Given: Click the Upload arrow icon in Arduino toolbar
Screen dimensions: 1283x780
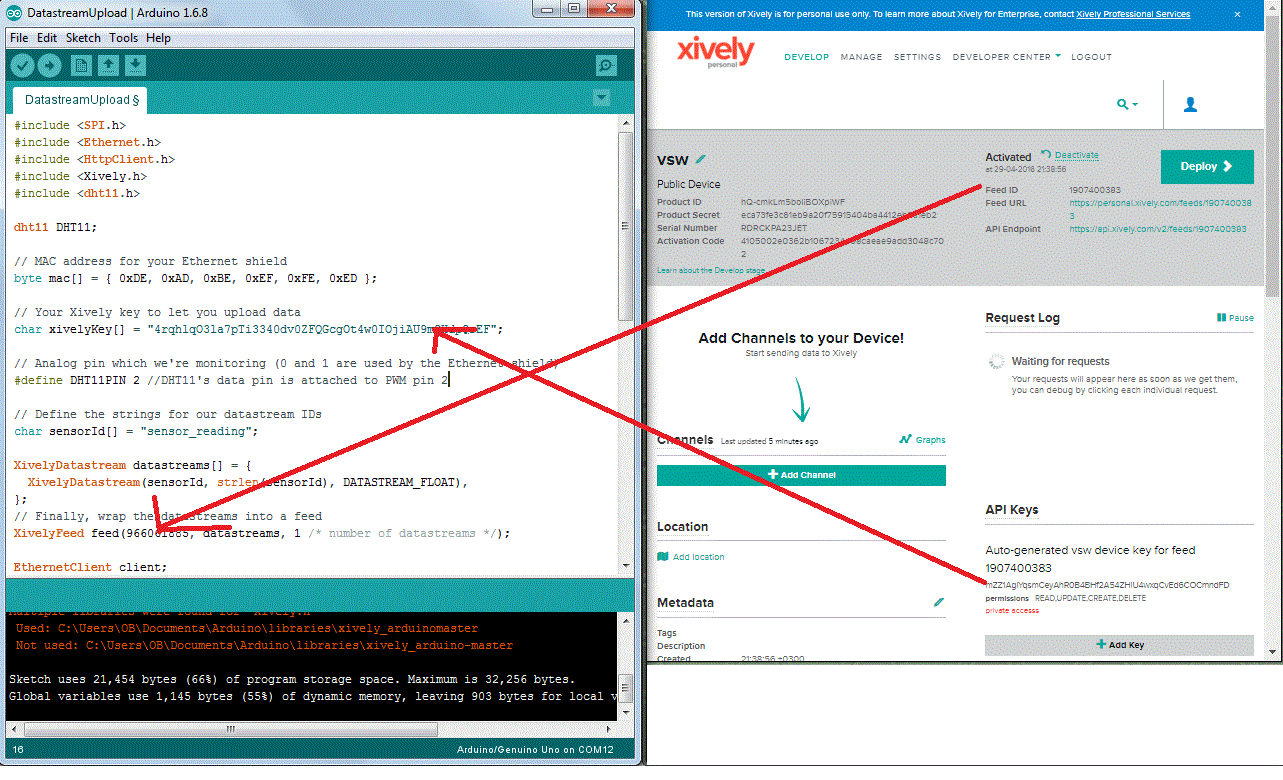Looking at the screenshot, I should [x=49, y=66].
